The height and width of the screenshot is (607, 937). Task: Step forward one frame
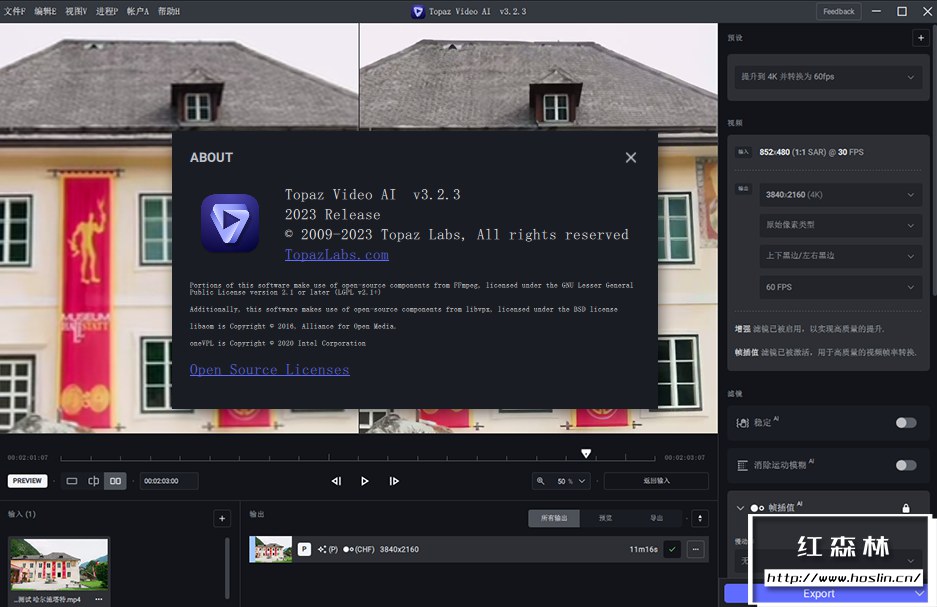394,481
